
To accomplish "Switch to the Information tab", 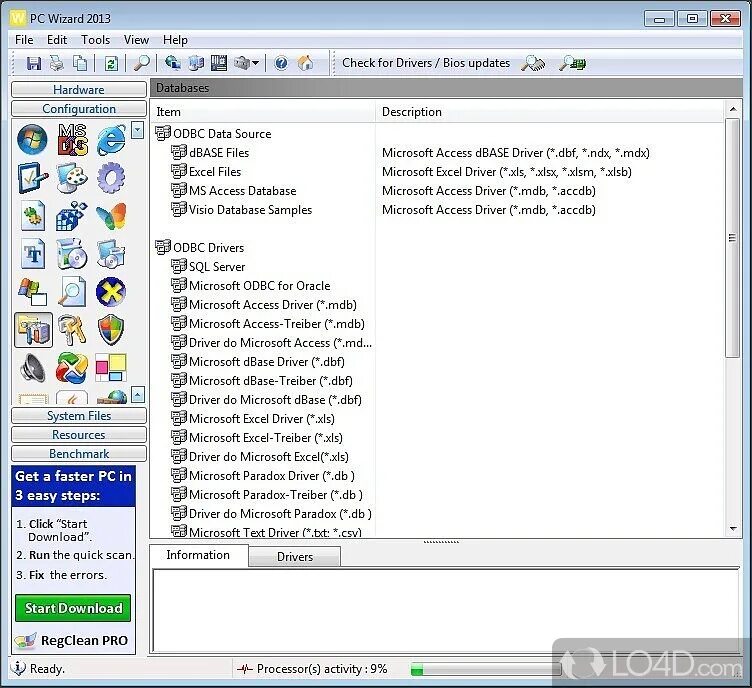I will coord(198,555).
